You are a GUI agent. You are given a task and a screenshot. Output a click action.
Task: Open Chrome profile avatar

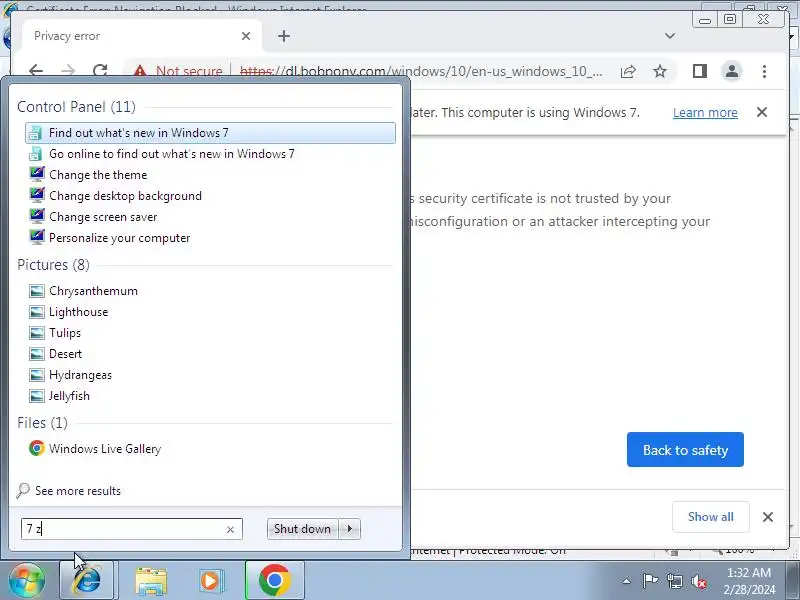coord(732,71)
